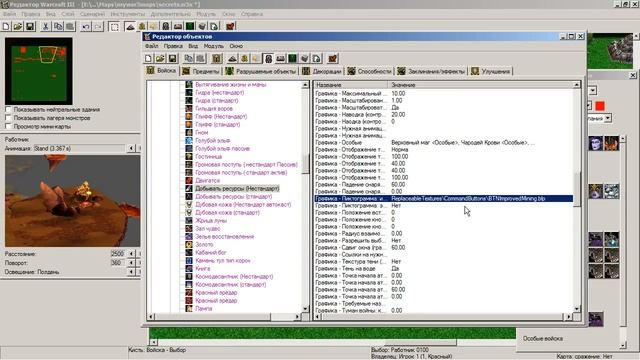Screen dimensions: 640x360
Task: Click the 'Название' column header
Action: pos(351,85)
